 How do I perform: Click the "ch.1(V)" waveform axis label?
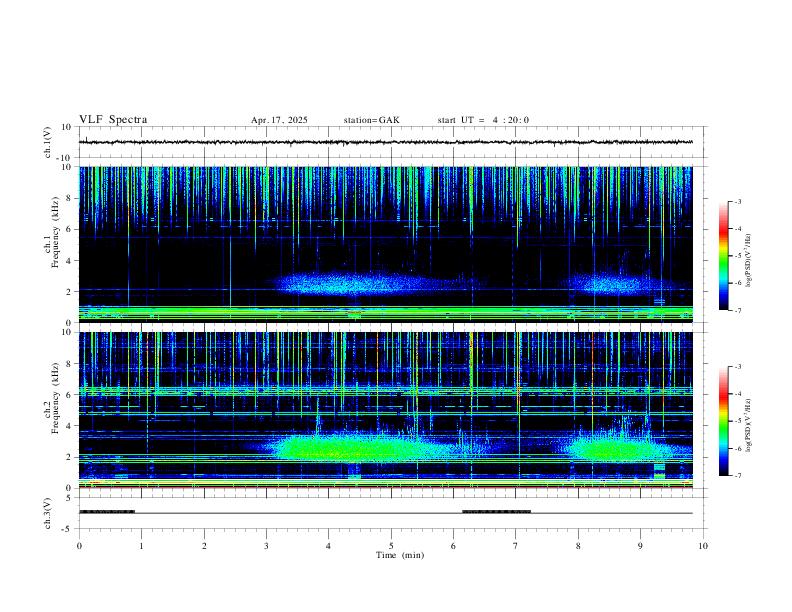point(47,142)
